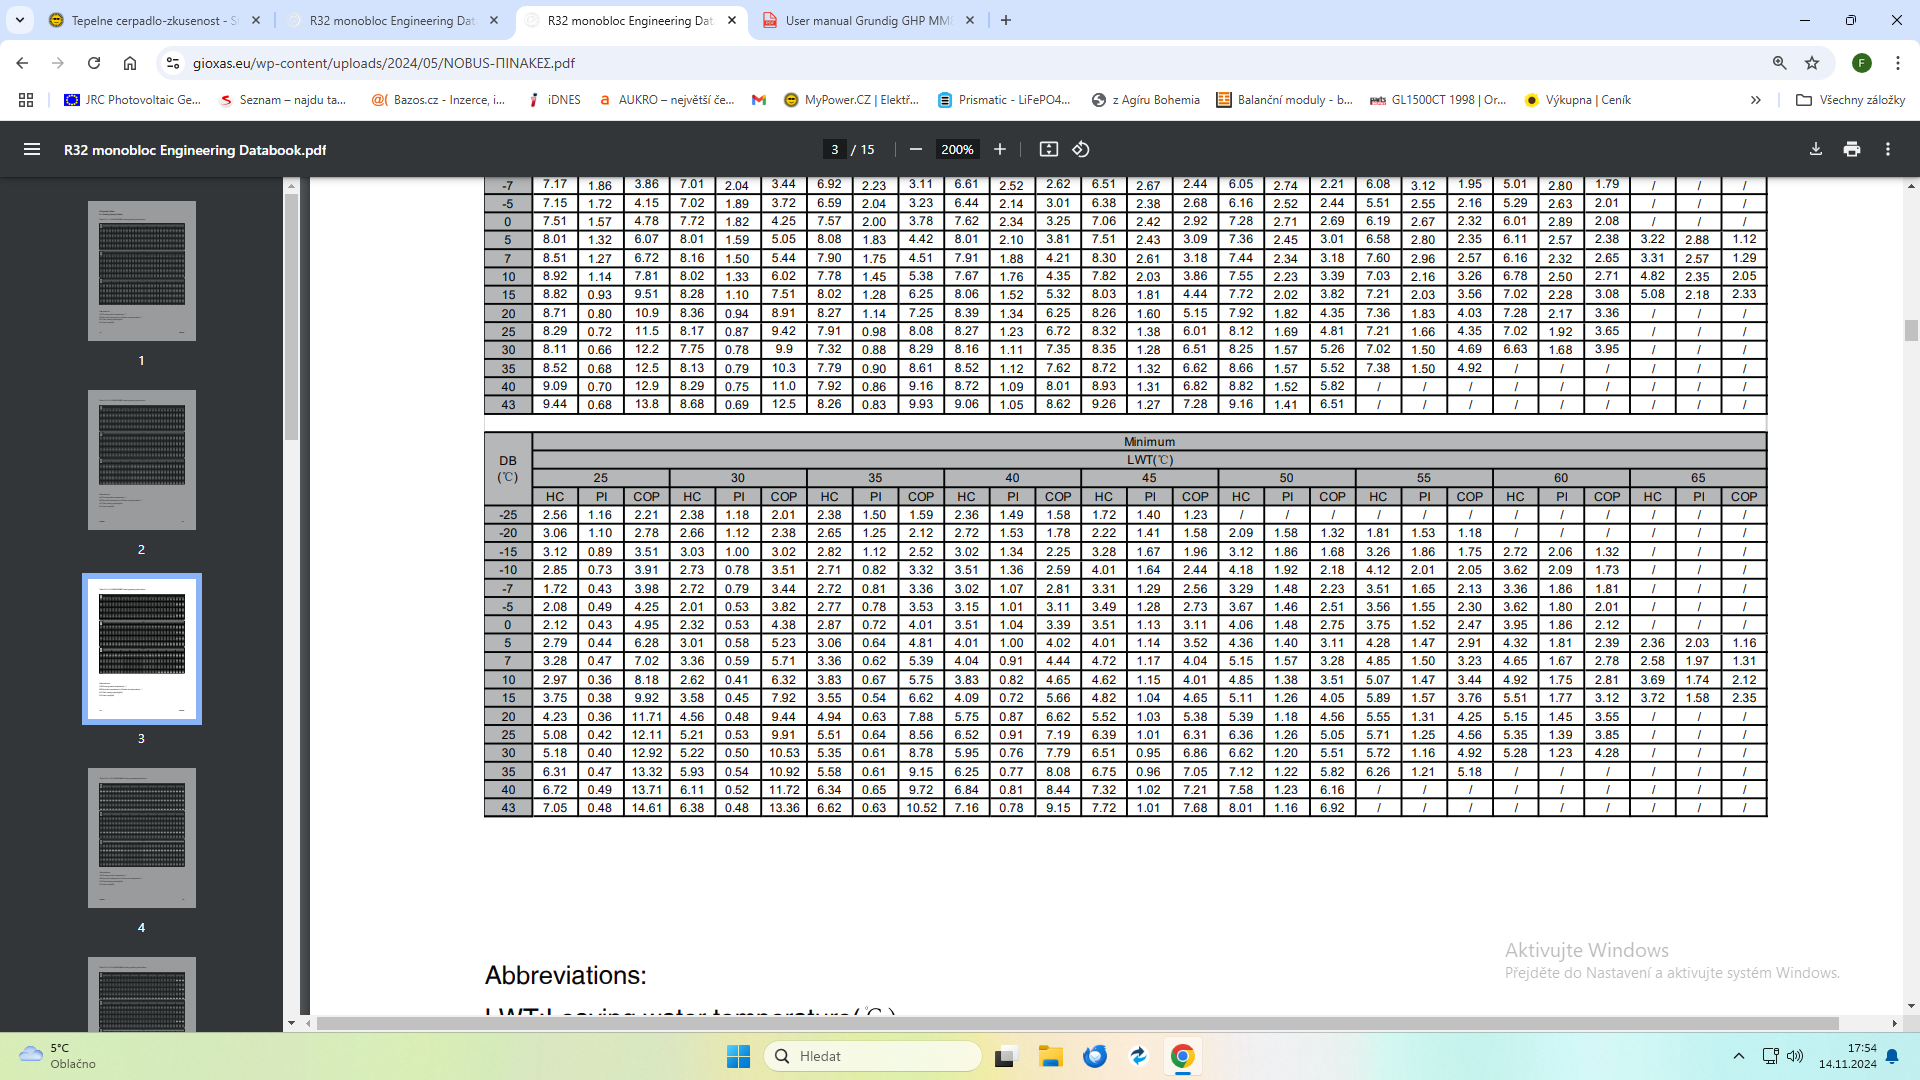The height and width of the screenshot is (1080, 1920).
Task: Print the PDF document
Action: 1851,149
